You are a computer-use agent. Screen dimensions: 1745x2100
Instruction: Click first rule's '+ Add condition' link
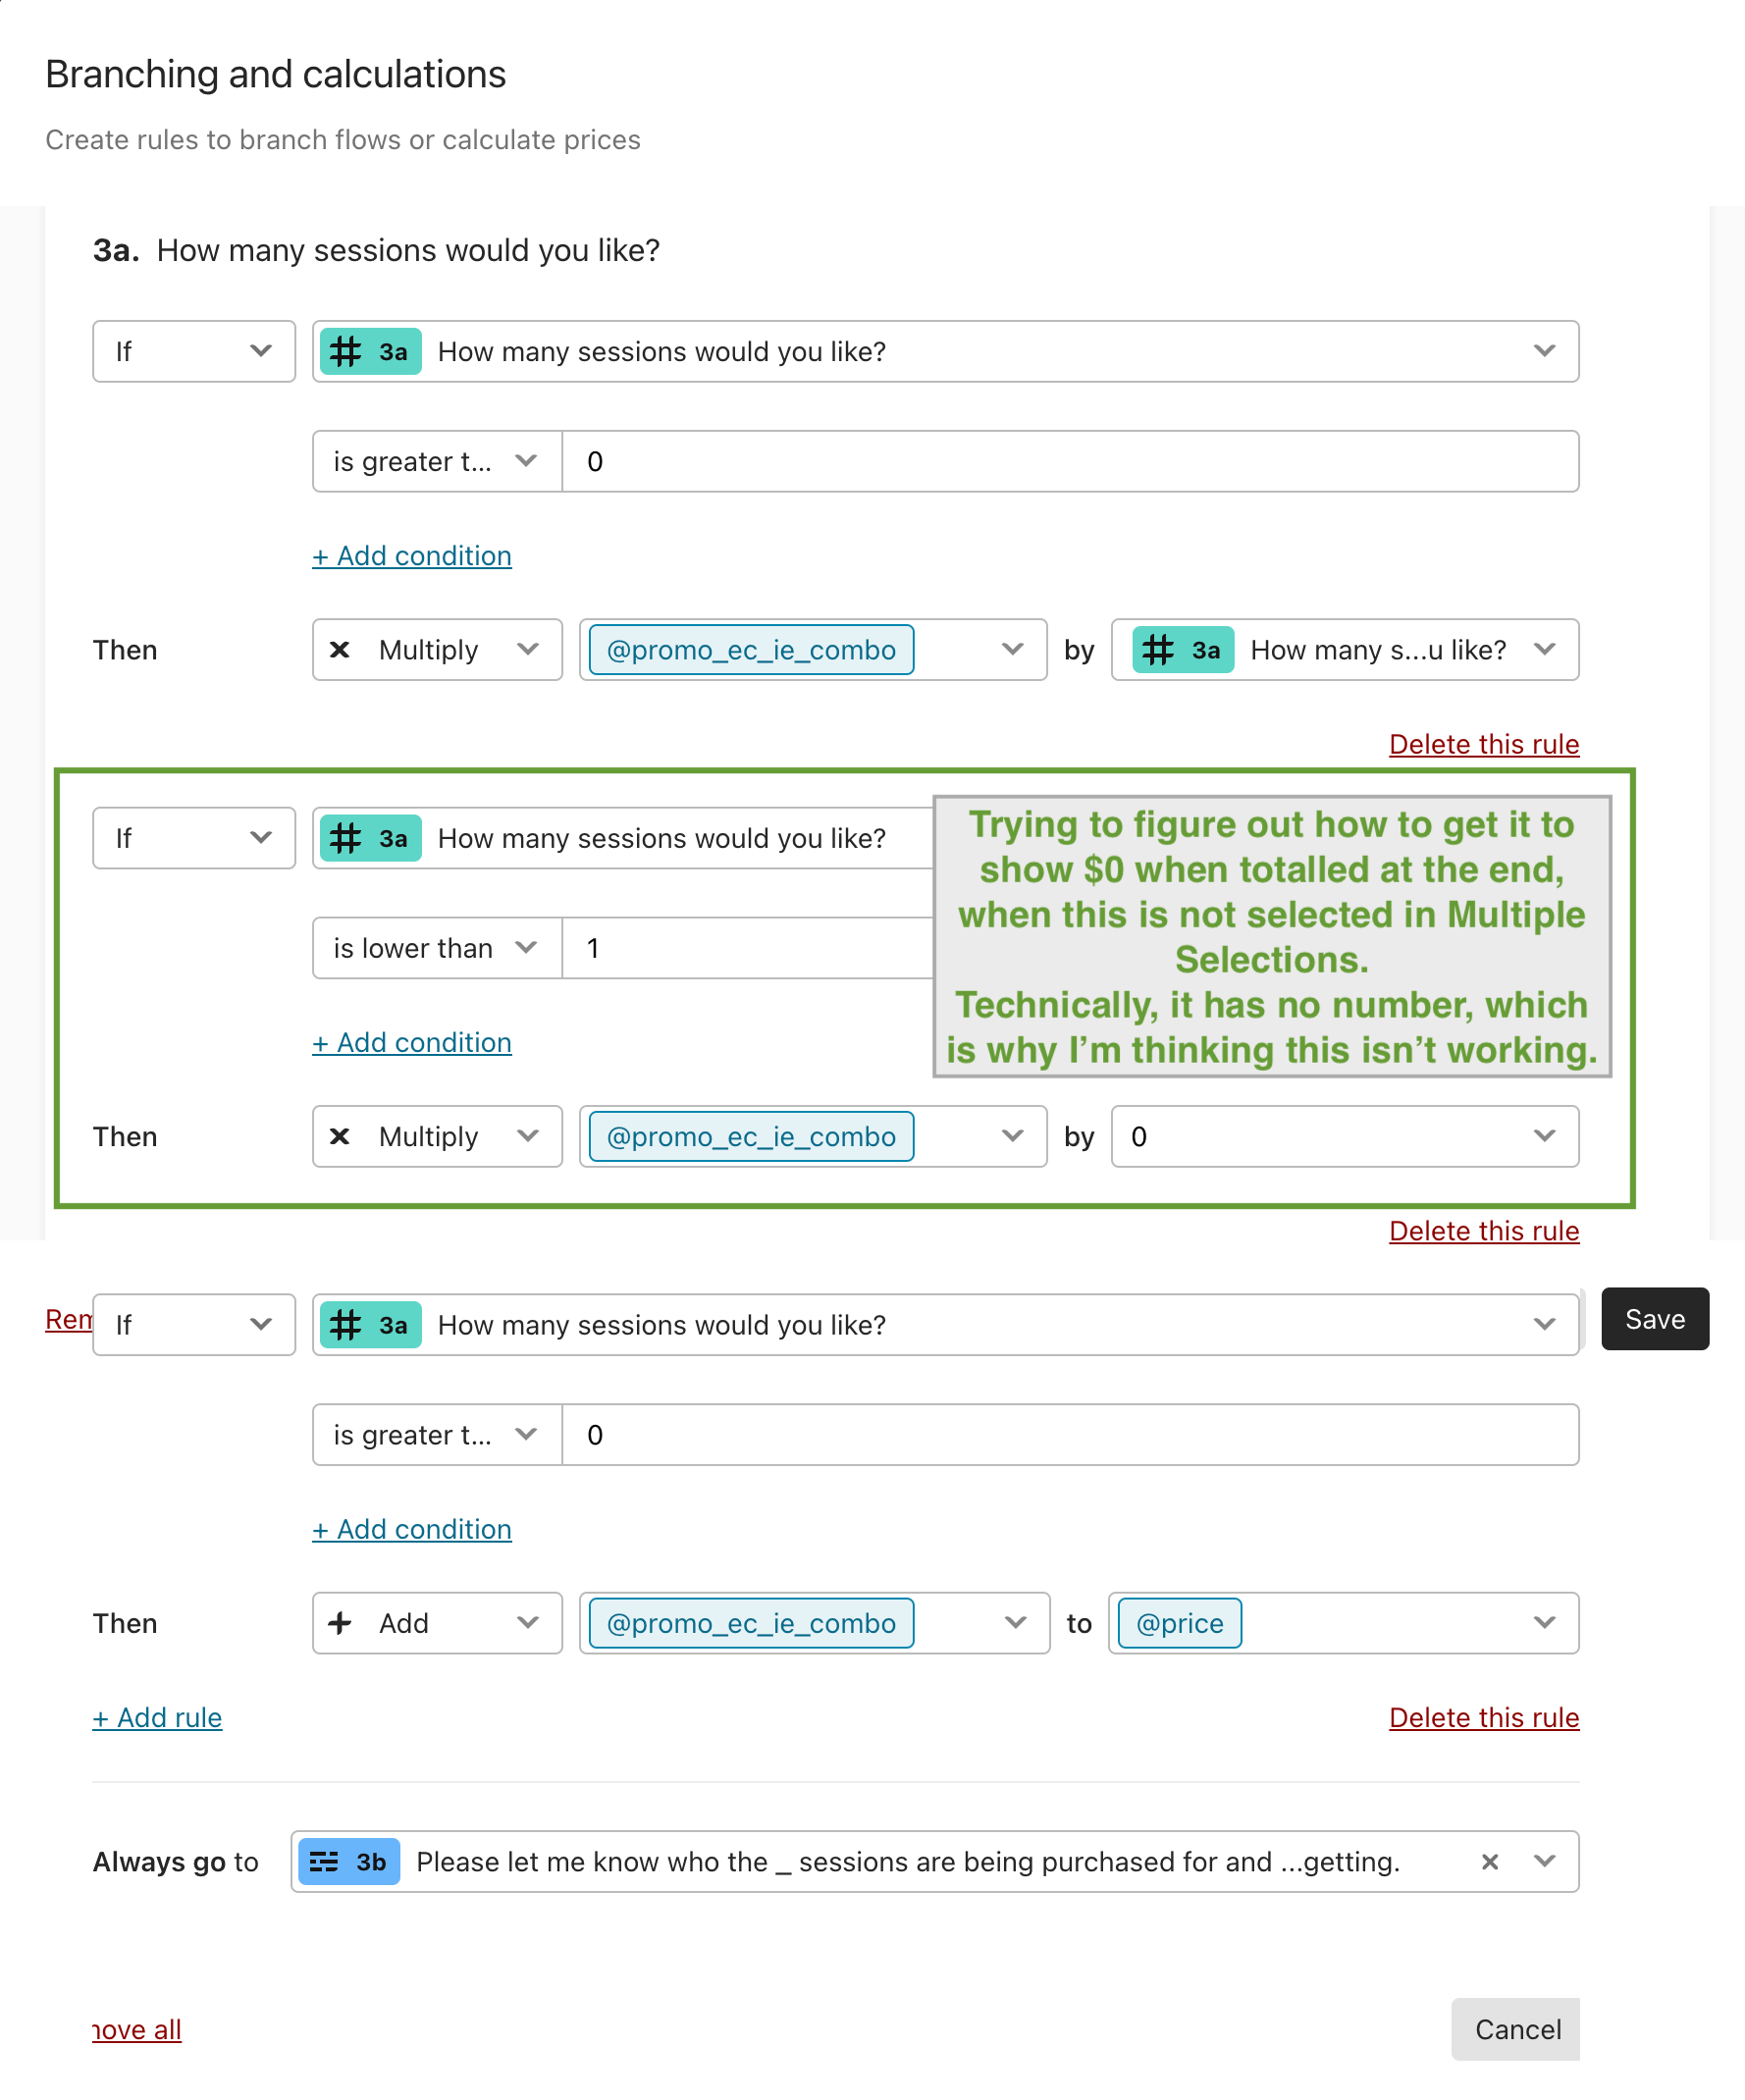412,556
